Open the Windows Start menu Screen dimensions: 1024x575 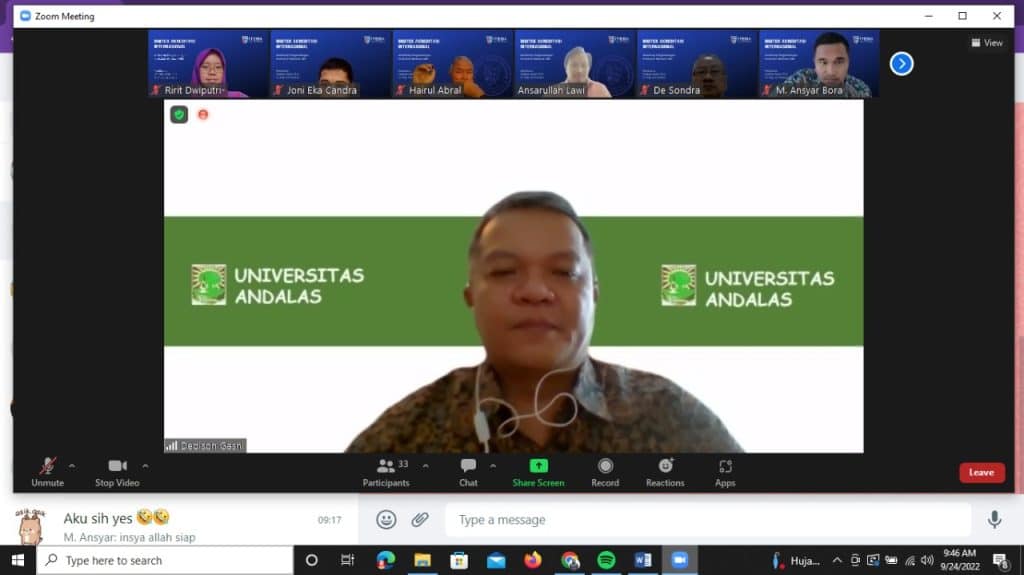click(18, 561)
